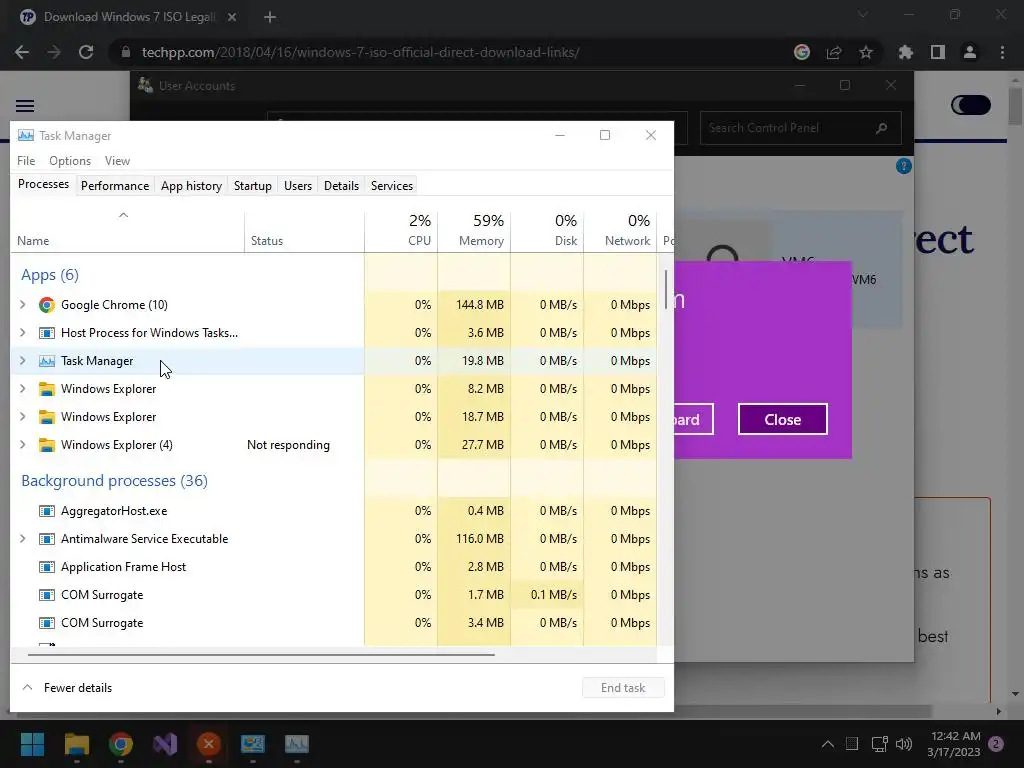Switch to the Services tab

point(392,185)
